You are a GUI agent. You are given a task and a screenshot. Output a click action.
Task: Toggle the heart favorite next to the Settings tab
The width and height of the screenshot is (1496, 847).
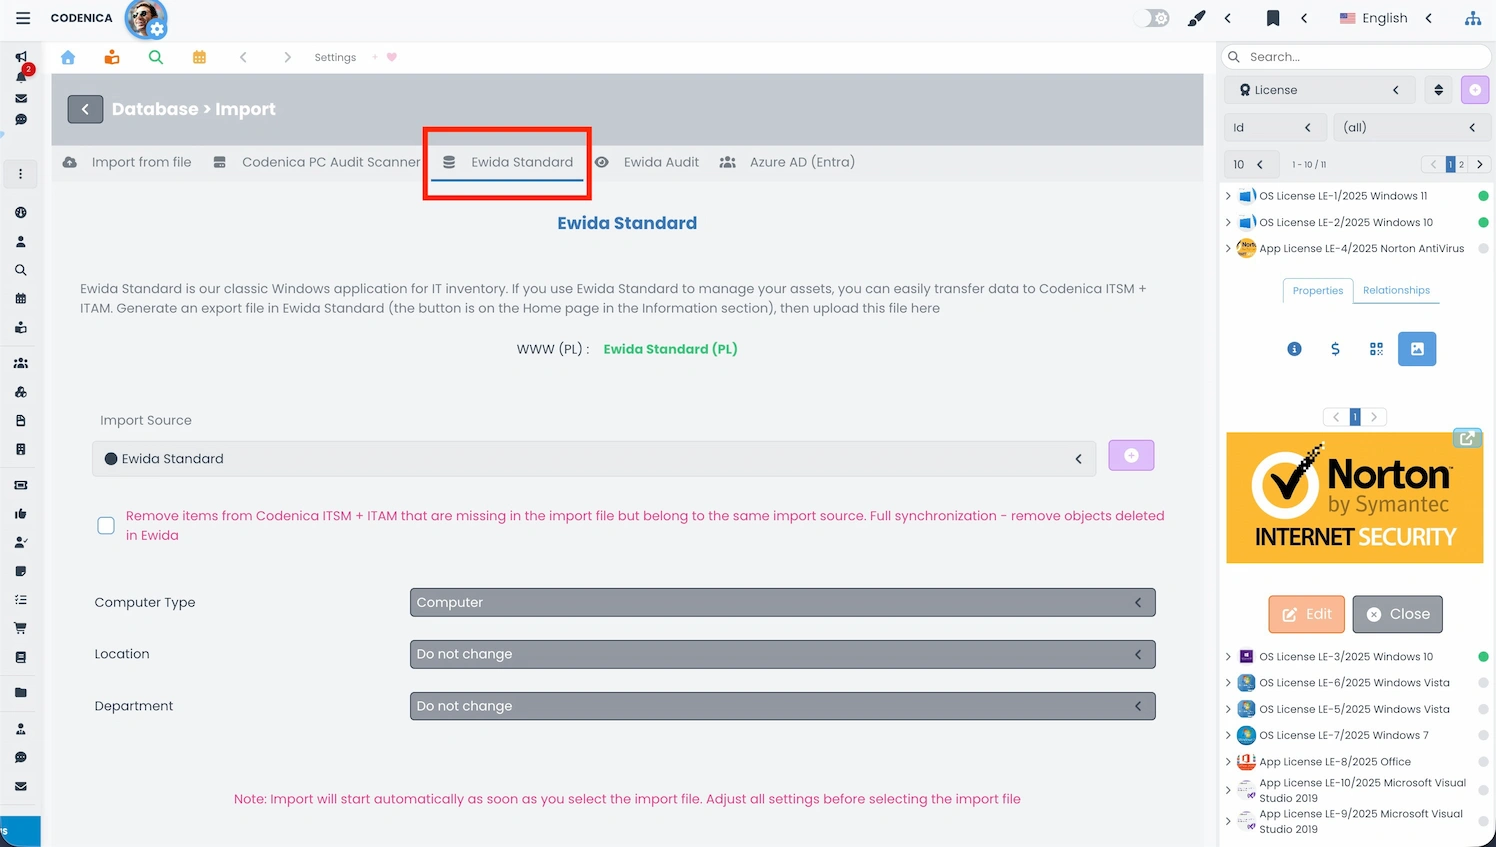[390, 57]
